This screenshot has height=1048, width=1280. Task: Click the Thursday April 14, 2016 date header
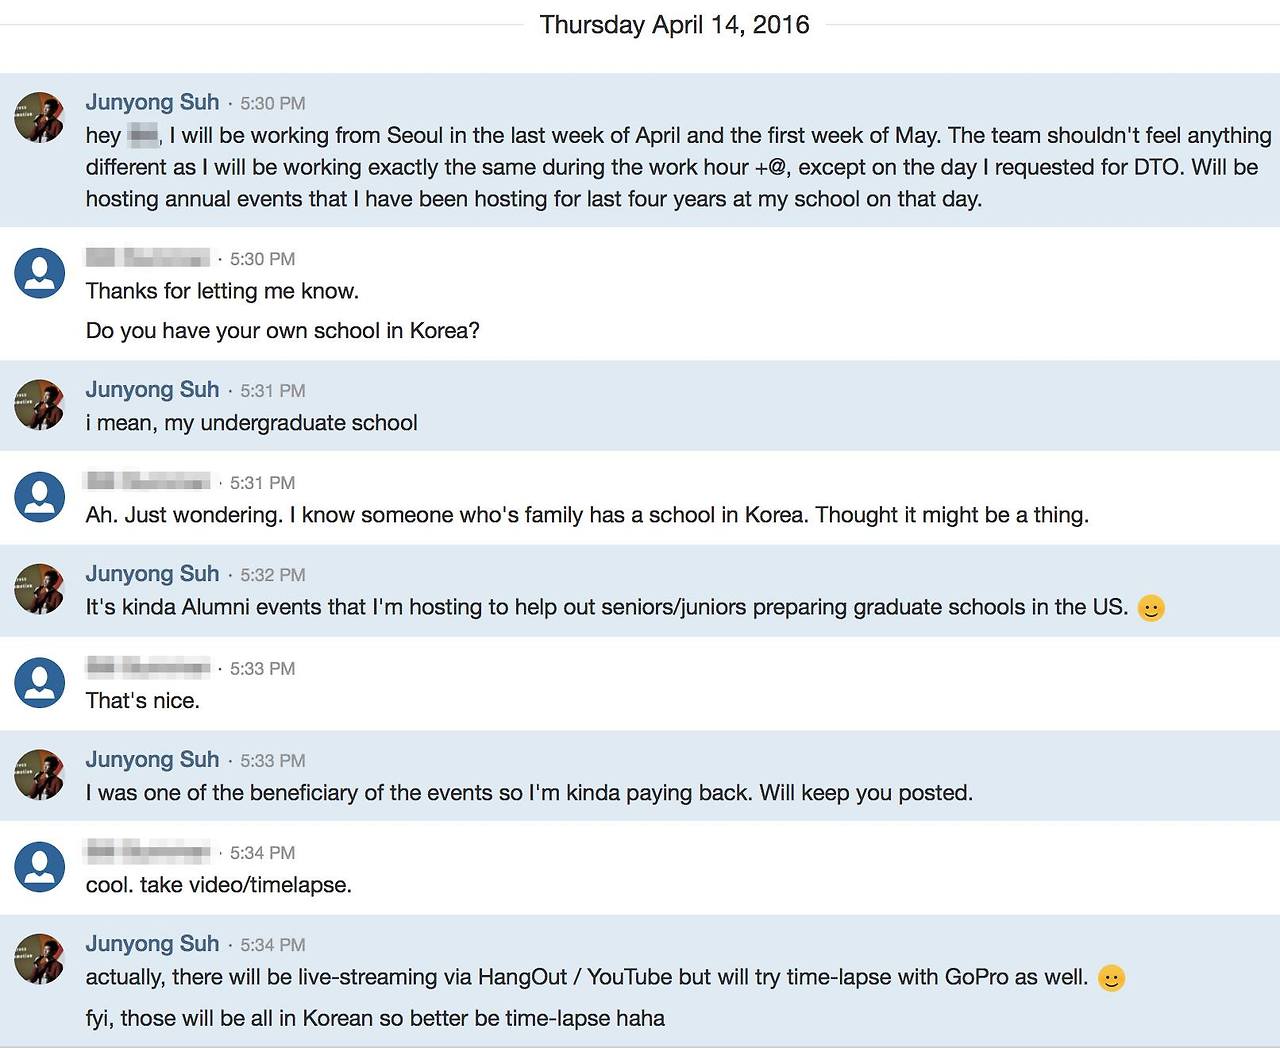675,25
